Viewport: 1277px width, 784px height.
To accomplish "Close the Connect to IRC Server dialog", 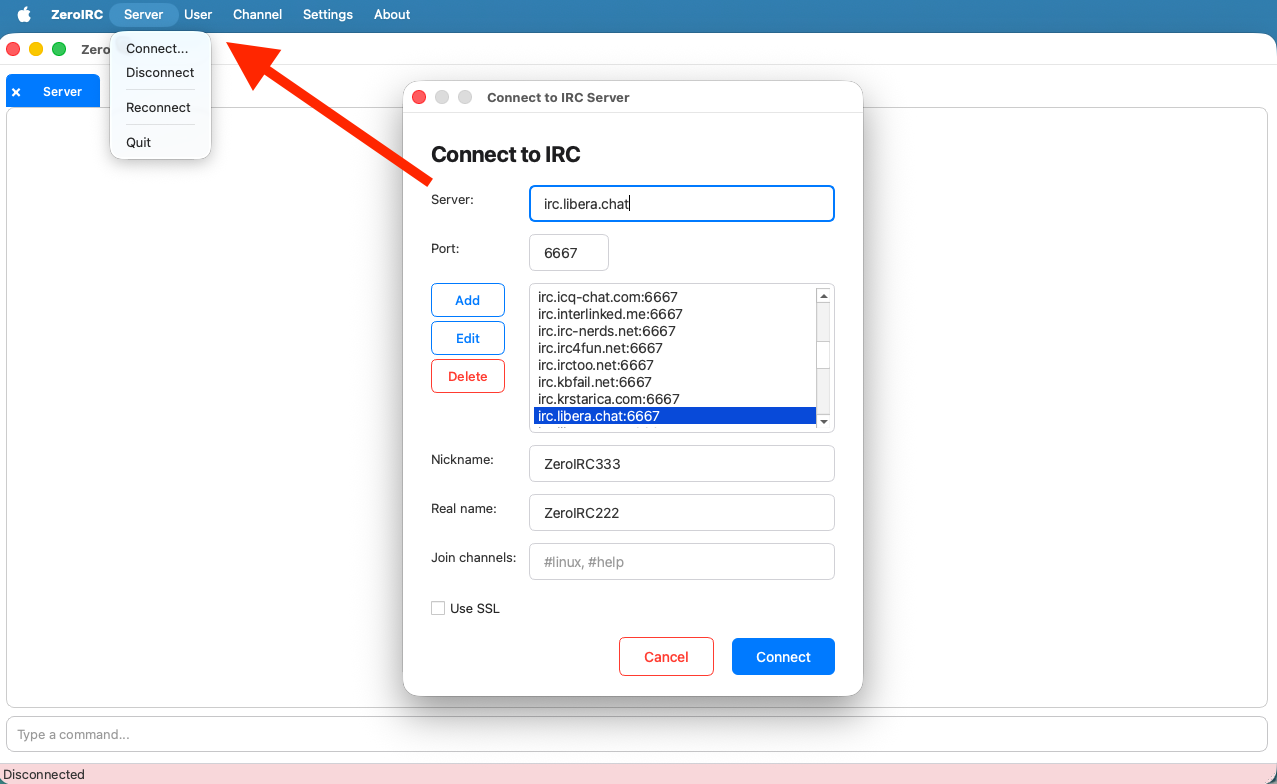I will coord(419,97).
